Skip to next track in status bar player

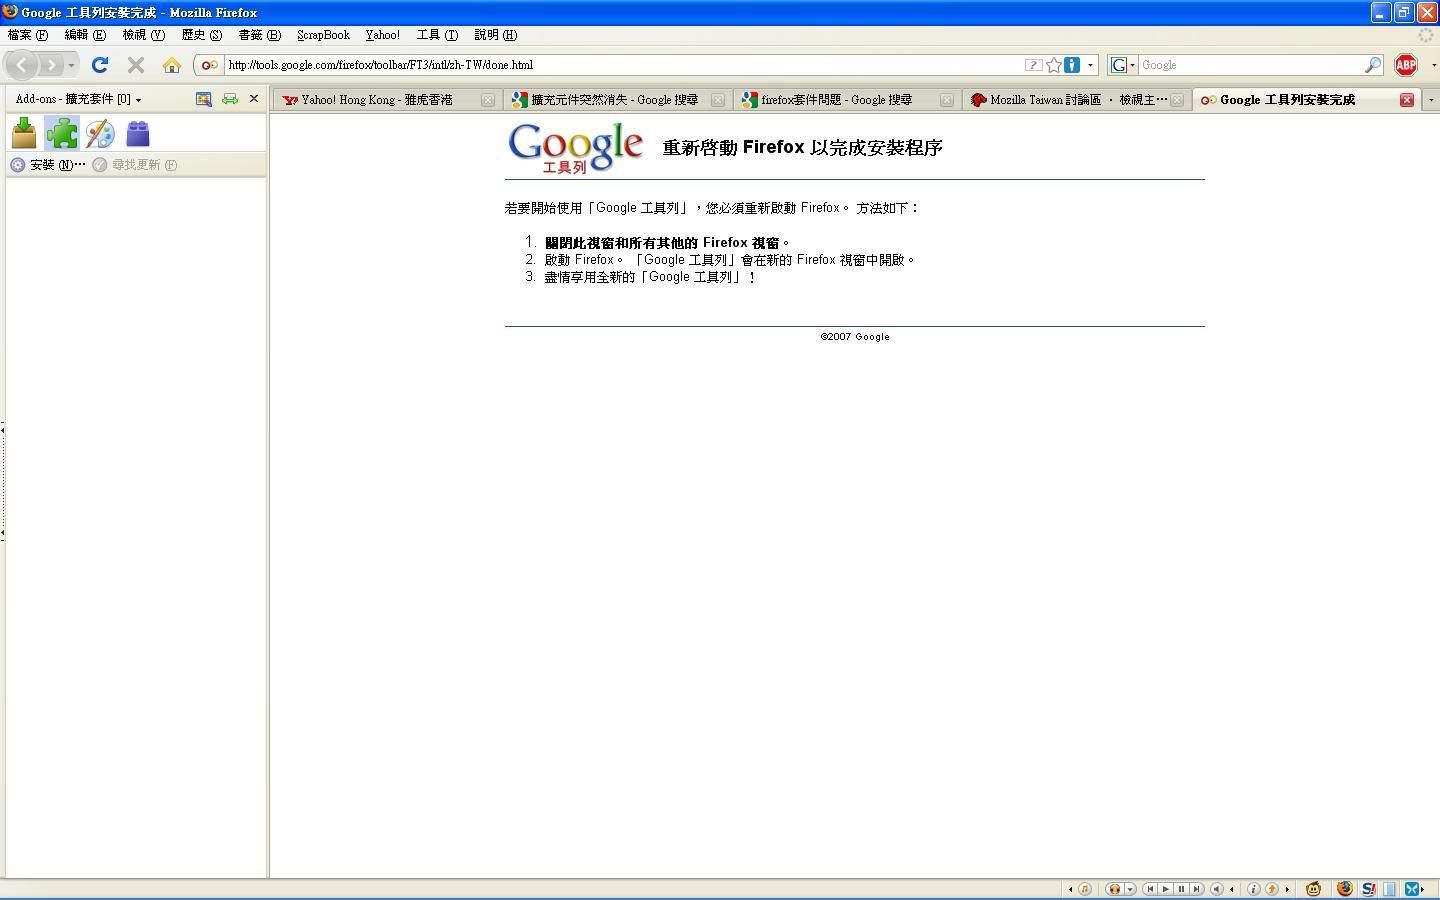[1196, 889]
